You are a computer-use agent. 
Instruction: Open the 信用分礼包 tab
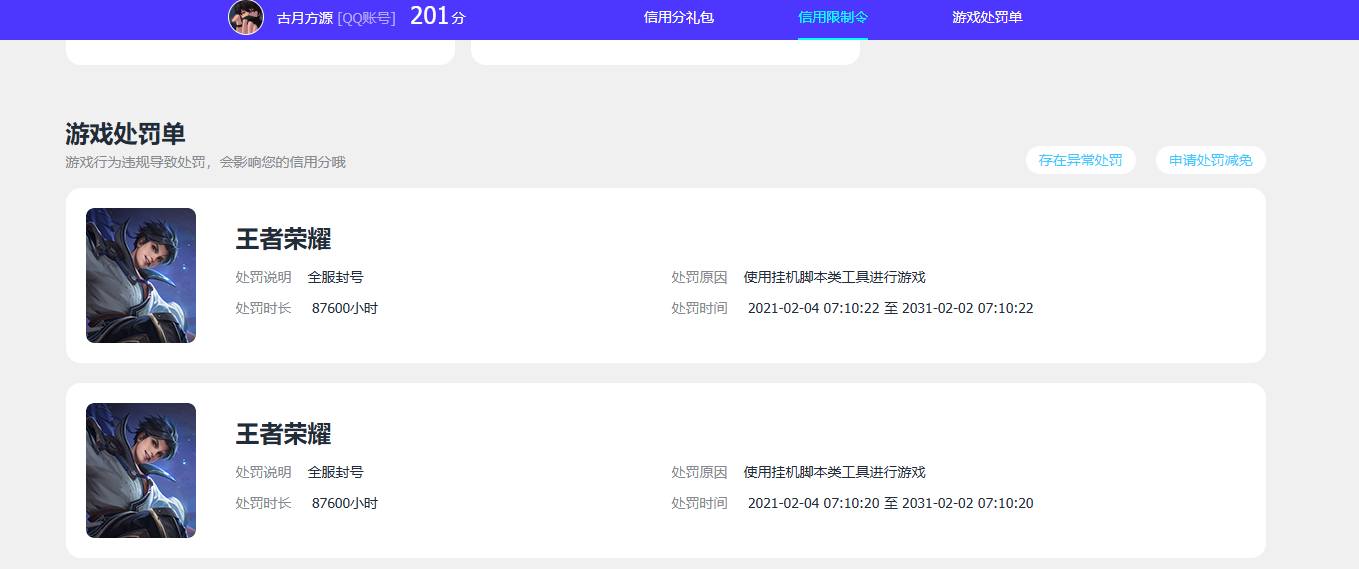679,17
